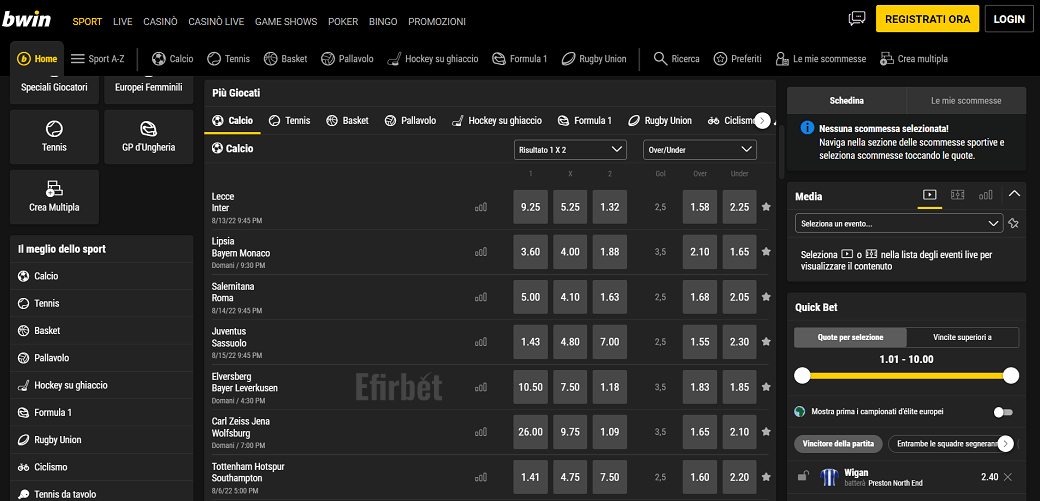Open Hockey su ghiaccio in sidebar list
The image size is (1040, 501).
tap(102, 386)
